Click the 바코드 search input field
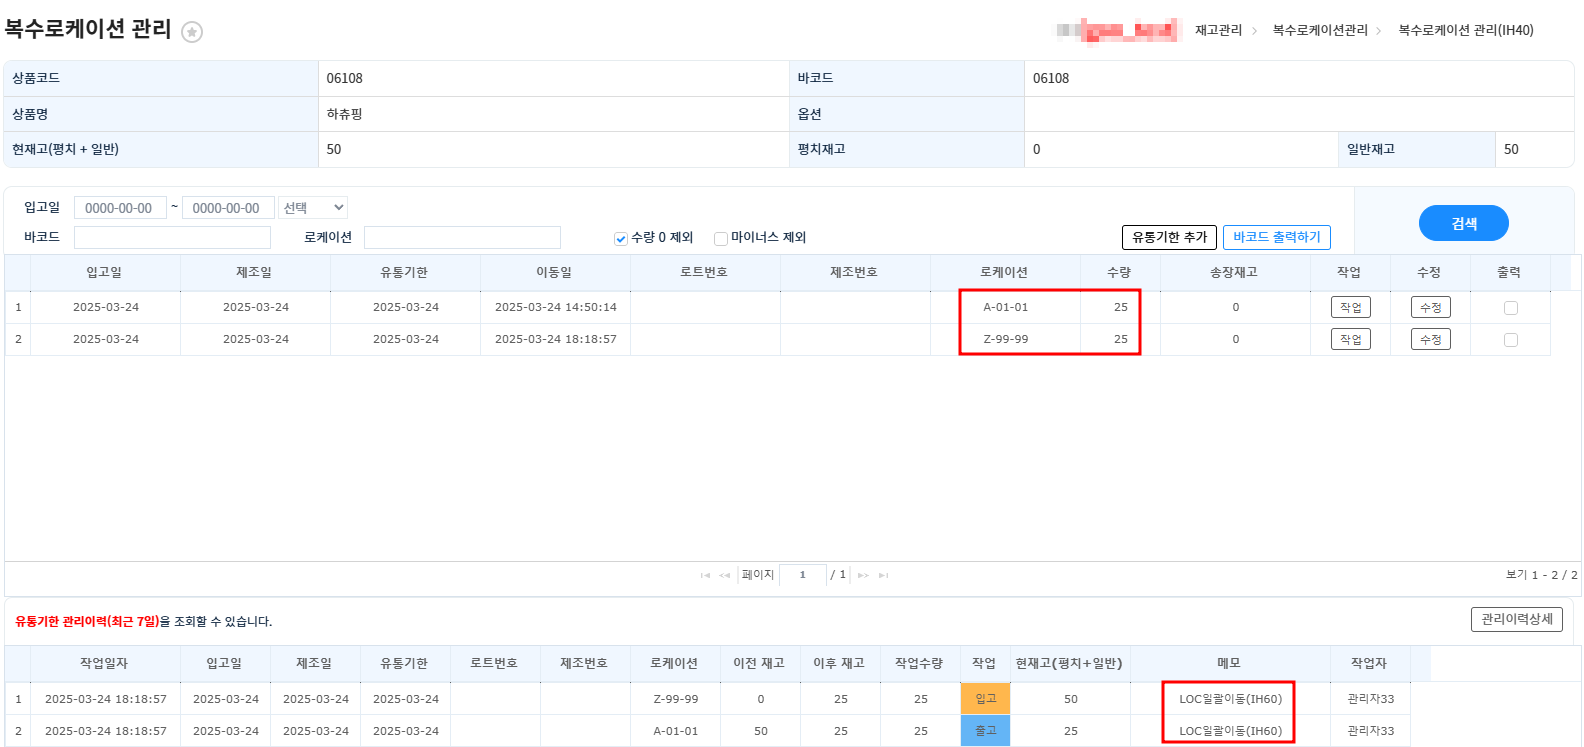This screenshot has height=747, width=1584. [x=172, y=237]
